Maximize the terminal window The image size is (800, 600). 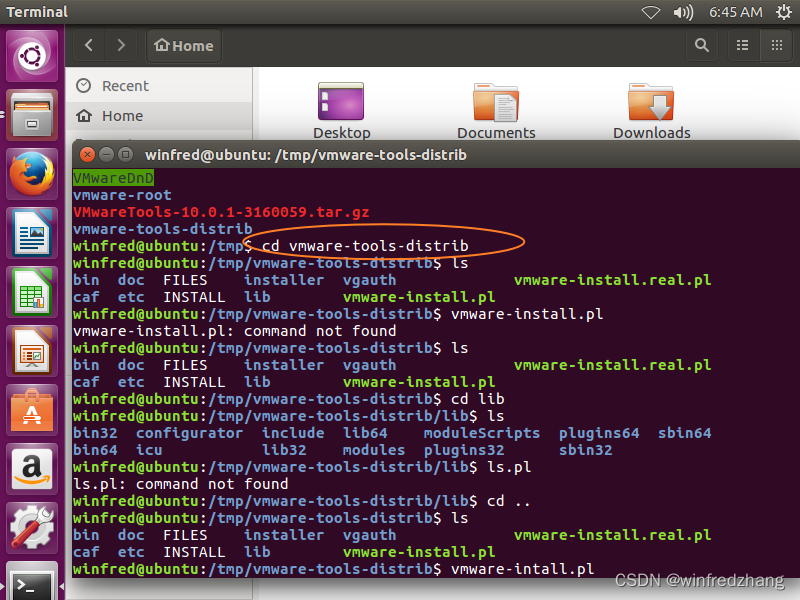pos(125,155)
